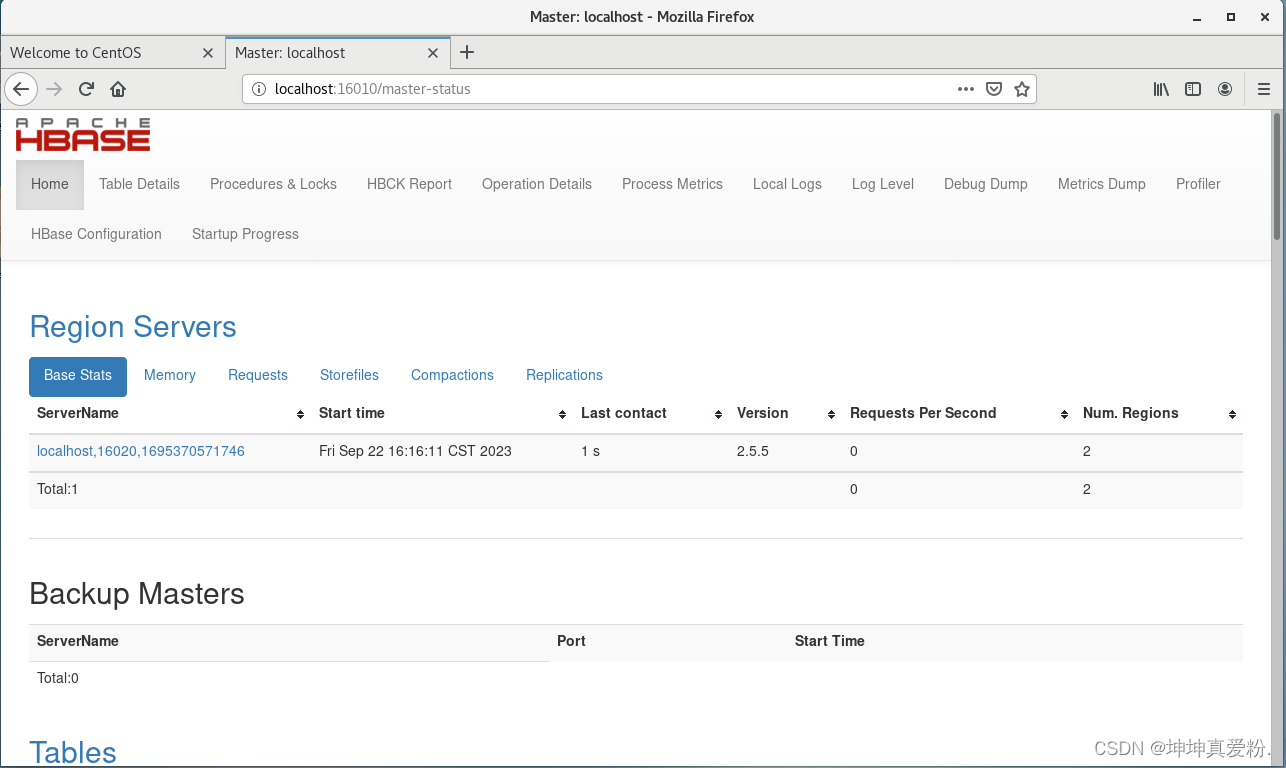Screen dimensions: 1286x768
Task: Maximize the Firefox window
Action: (x=1231, y=17)
